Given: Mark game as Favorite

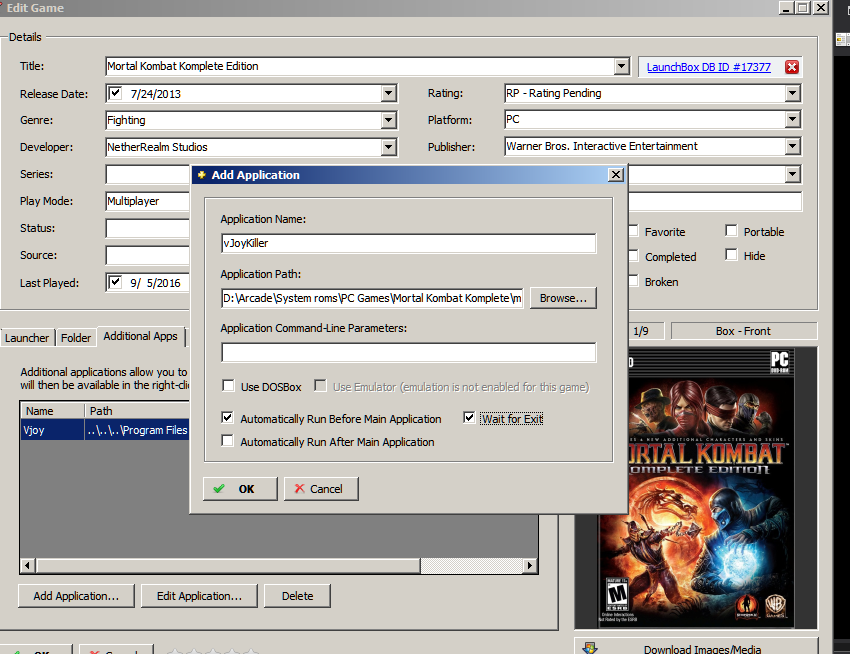Looking at the screenshot, I should point(633,232).
